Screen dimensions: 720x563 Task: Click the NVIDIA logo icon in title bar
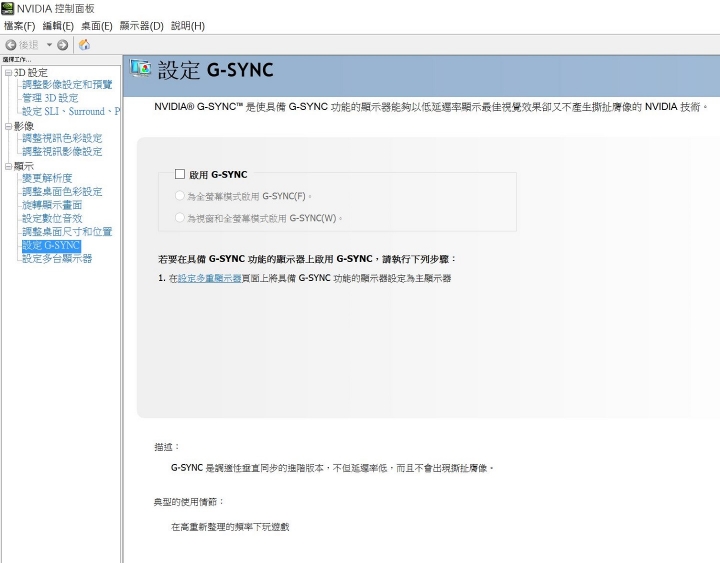click(x=8, y=8)
